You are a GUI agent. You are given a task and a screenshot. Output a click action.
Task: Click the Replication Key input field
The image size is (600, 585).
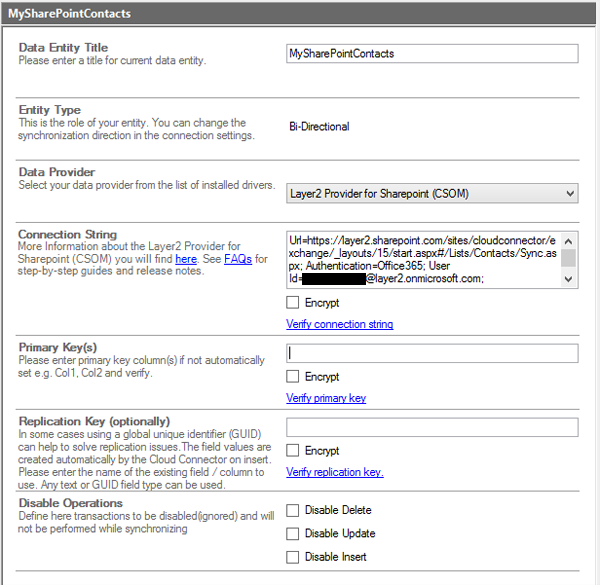(431, 427)
